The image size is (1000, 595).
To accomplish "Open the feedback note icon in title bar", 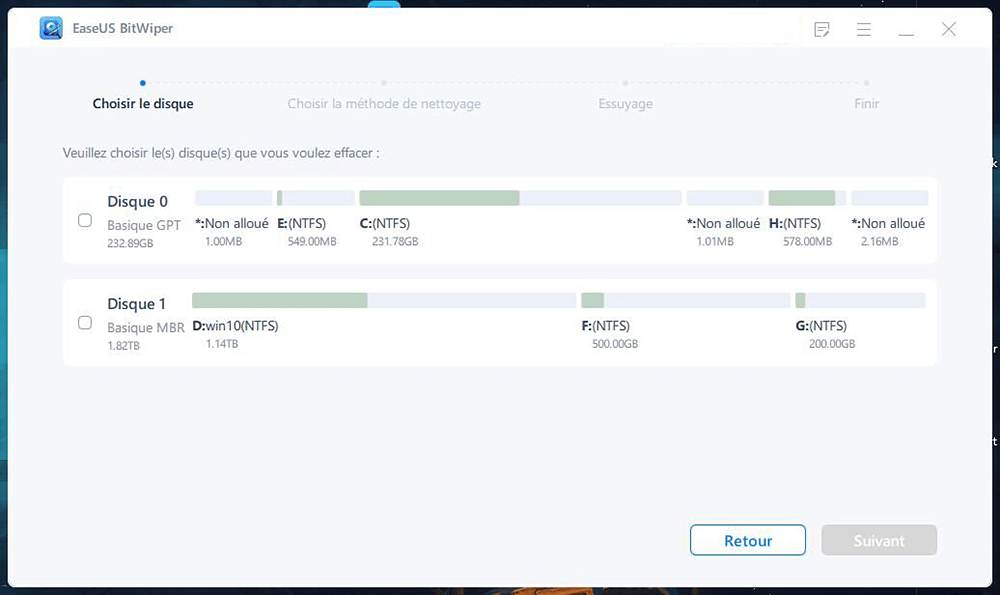I will [x=822, y=30].
